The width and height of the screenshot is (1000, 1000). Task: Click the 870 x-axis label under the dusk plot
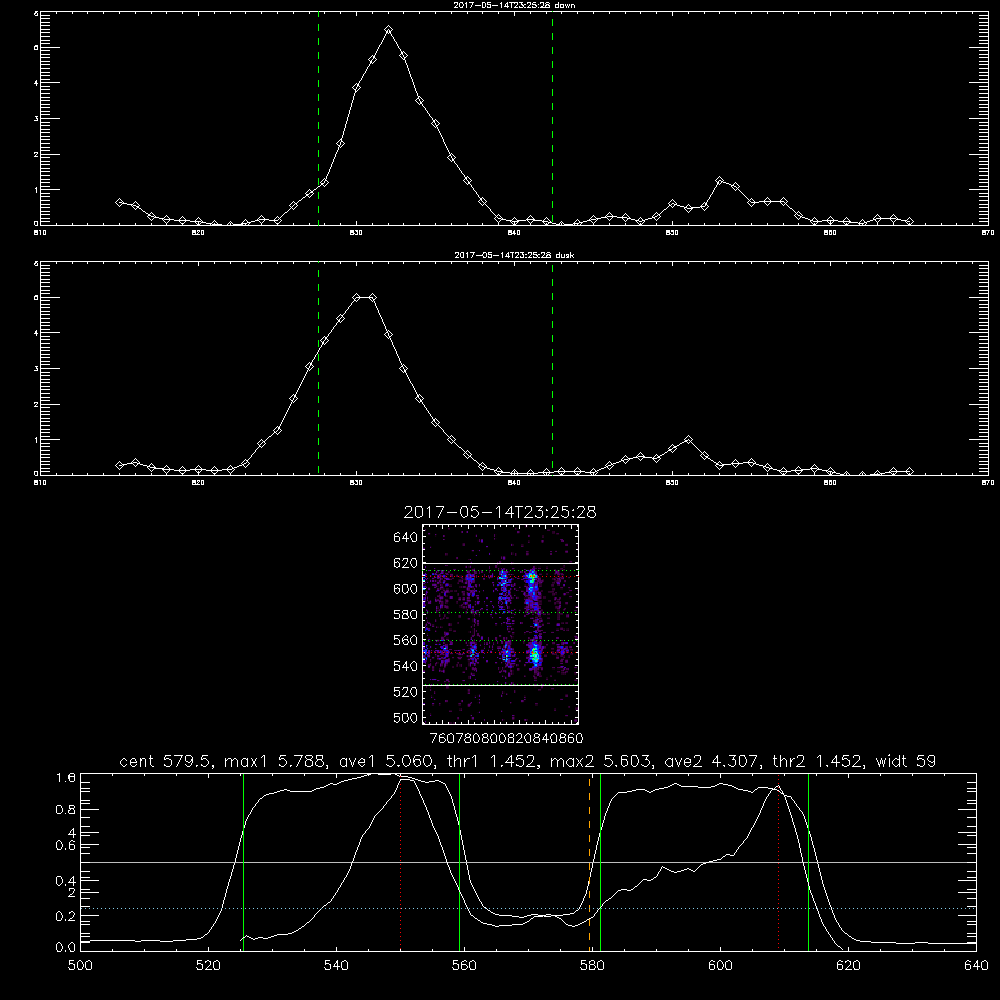pyautogui.click(x=988, y=483)
